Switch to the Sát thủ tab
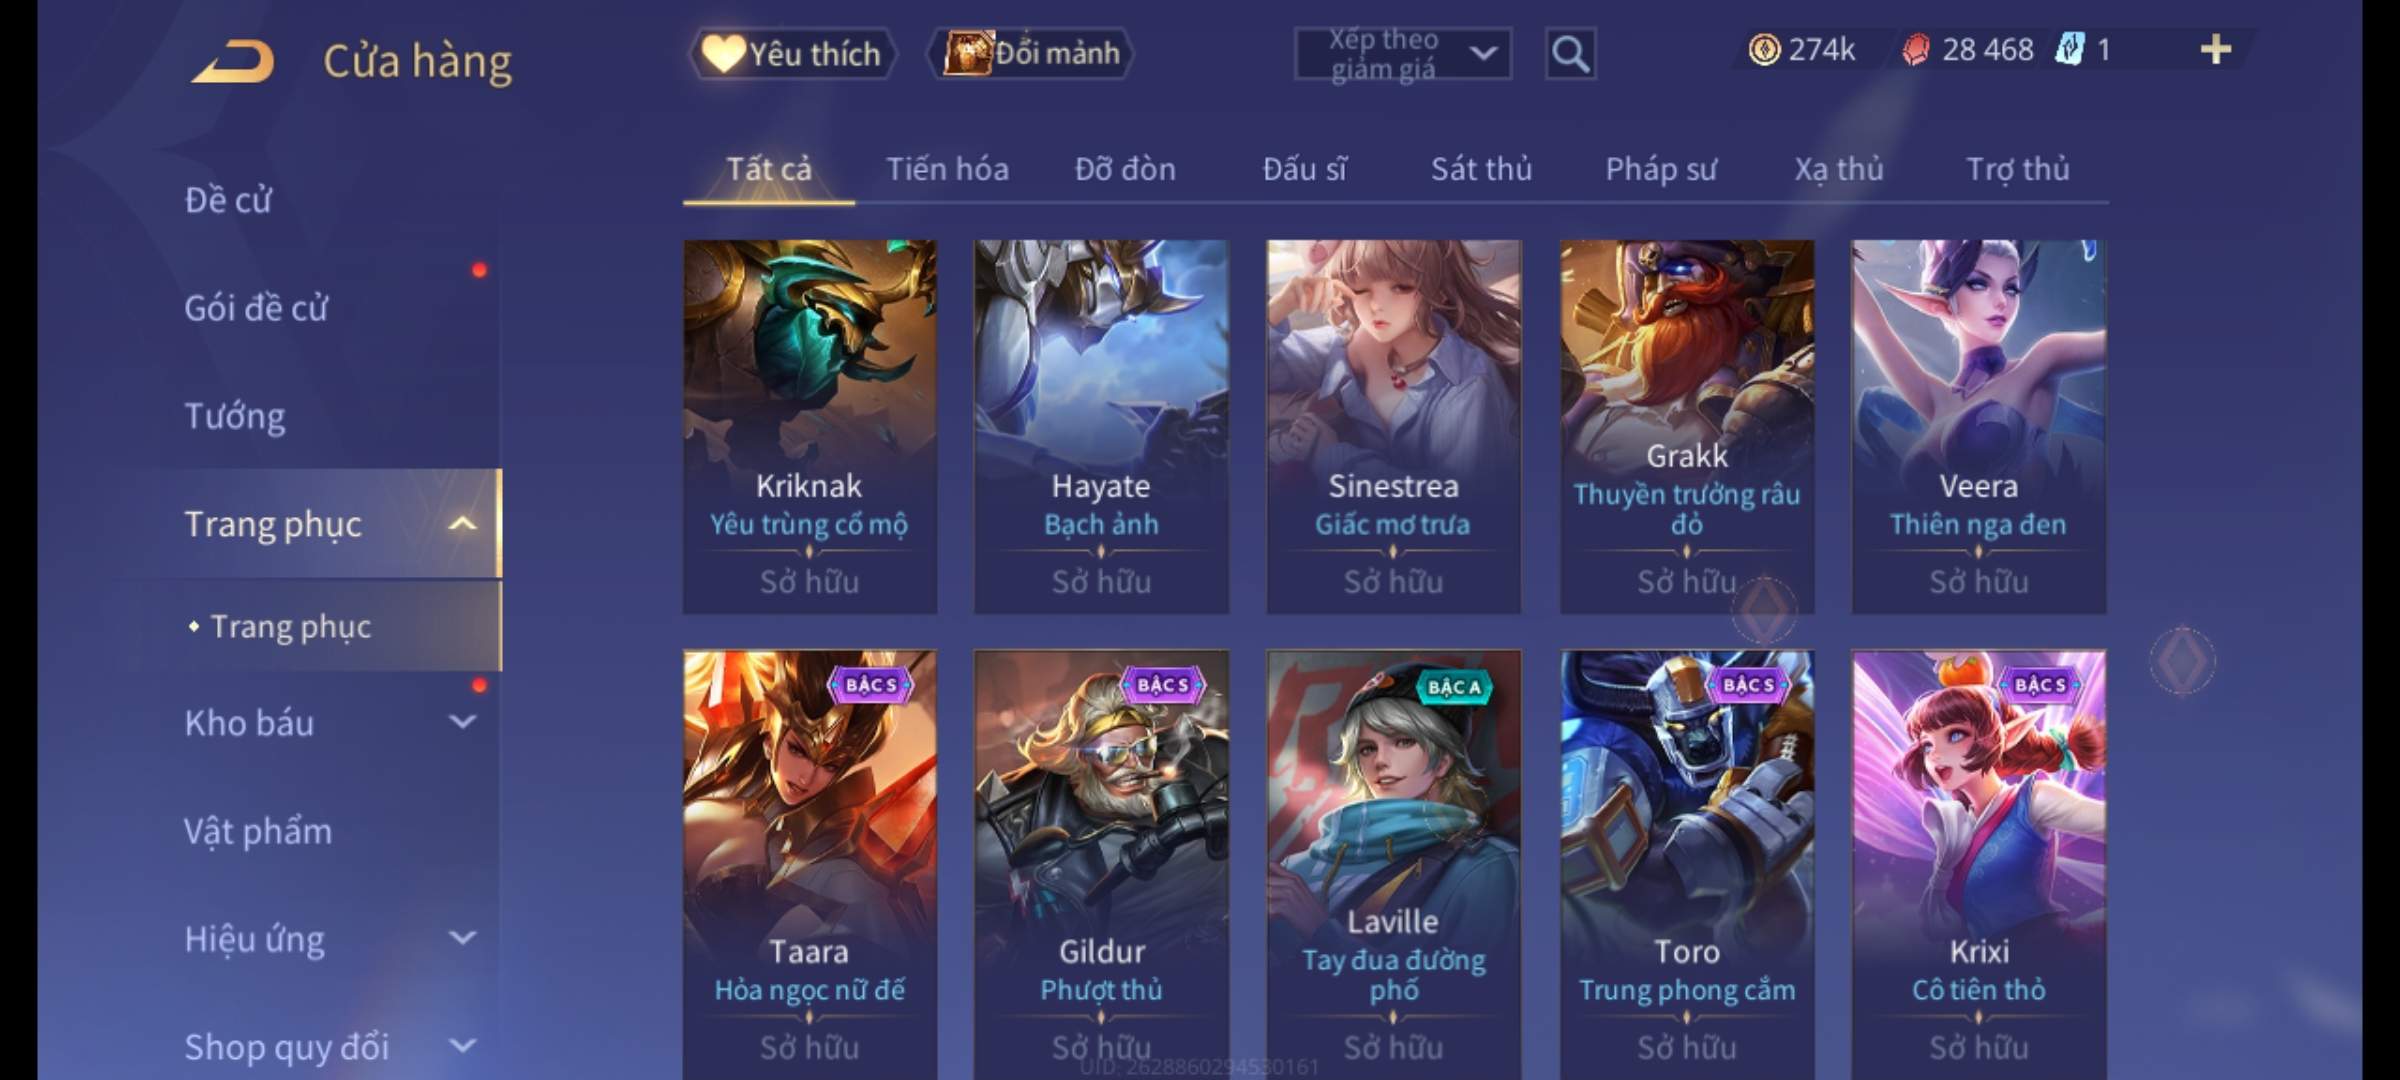Screen dimensions: 2400x1080 click(1481, 169)
